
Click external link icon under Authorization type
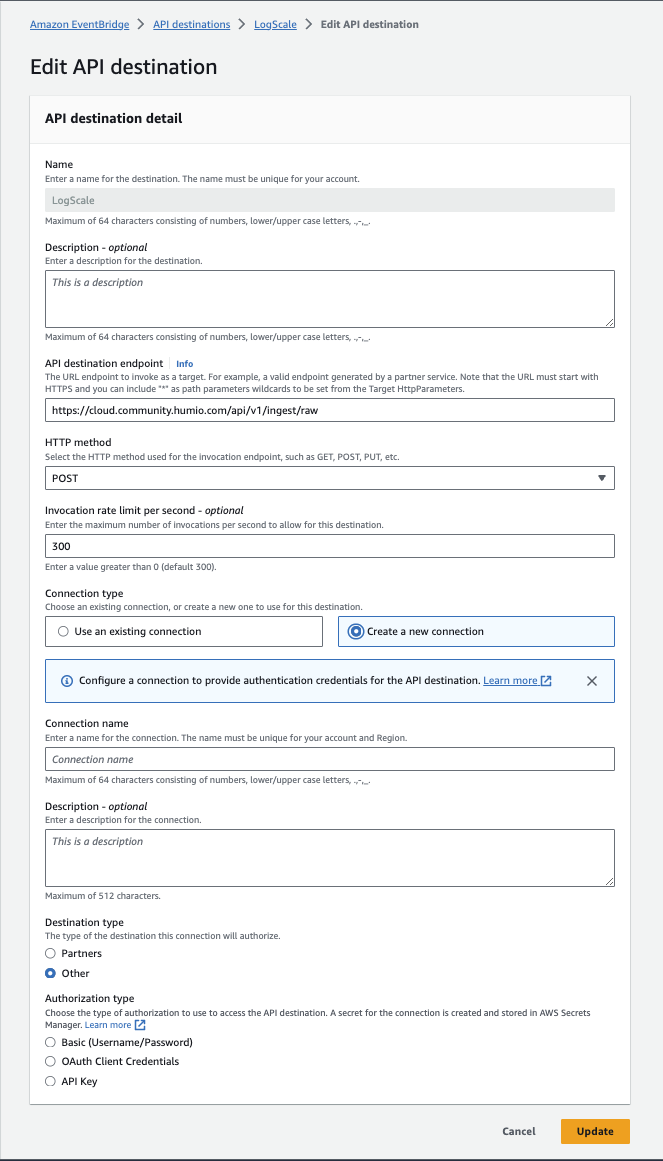140,1025
